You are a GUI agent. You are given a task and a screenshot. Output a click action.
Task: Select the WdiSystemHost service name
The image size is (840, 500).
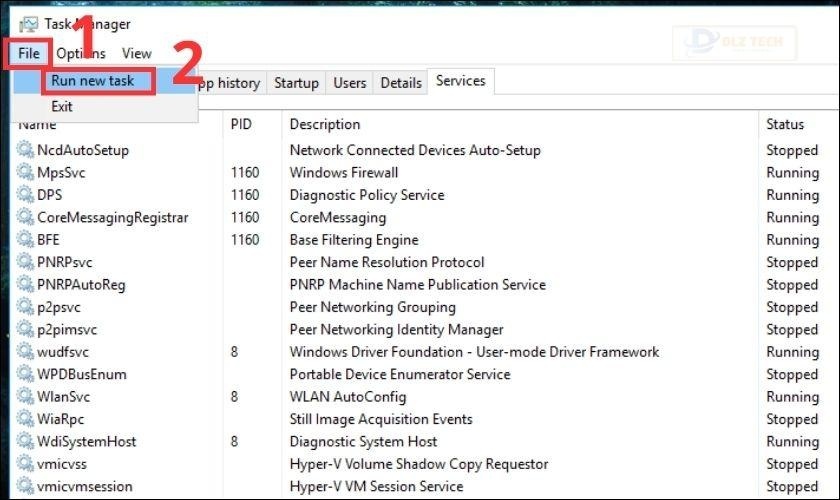(86, 442)
